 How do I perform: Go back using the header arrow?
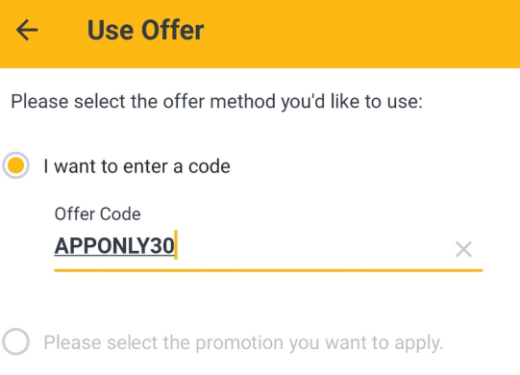27,30
